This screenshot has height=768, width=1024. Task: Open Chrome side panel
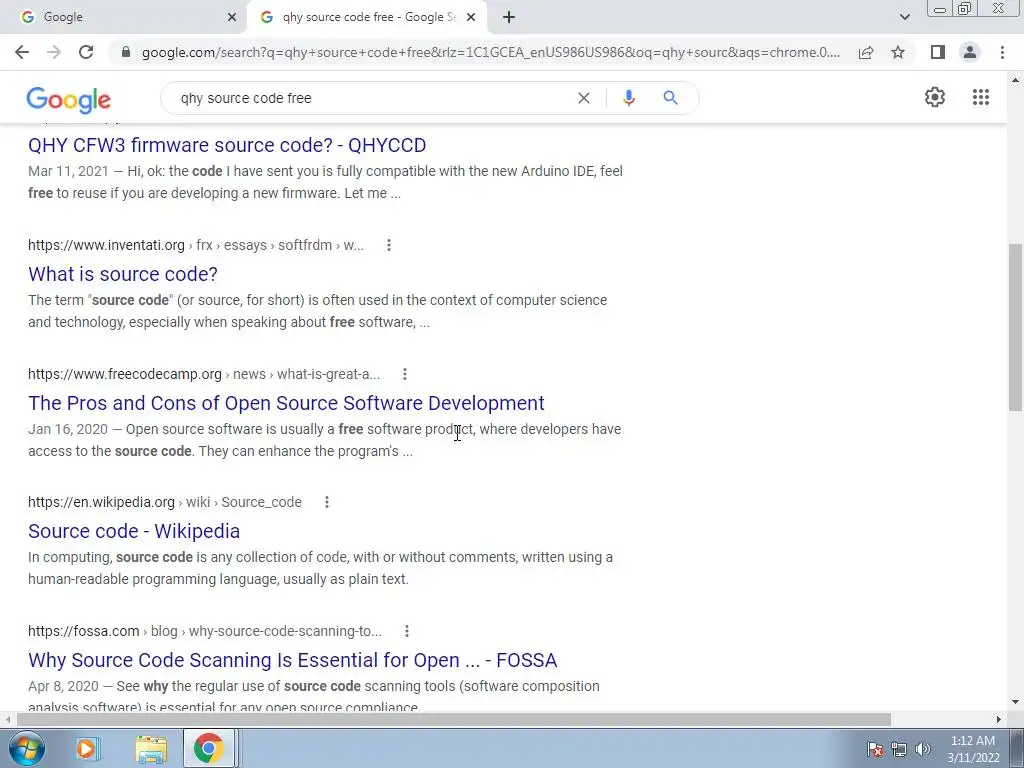pos(938,52)
